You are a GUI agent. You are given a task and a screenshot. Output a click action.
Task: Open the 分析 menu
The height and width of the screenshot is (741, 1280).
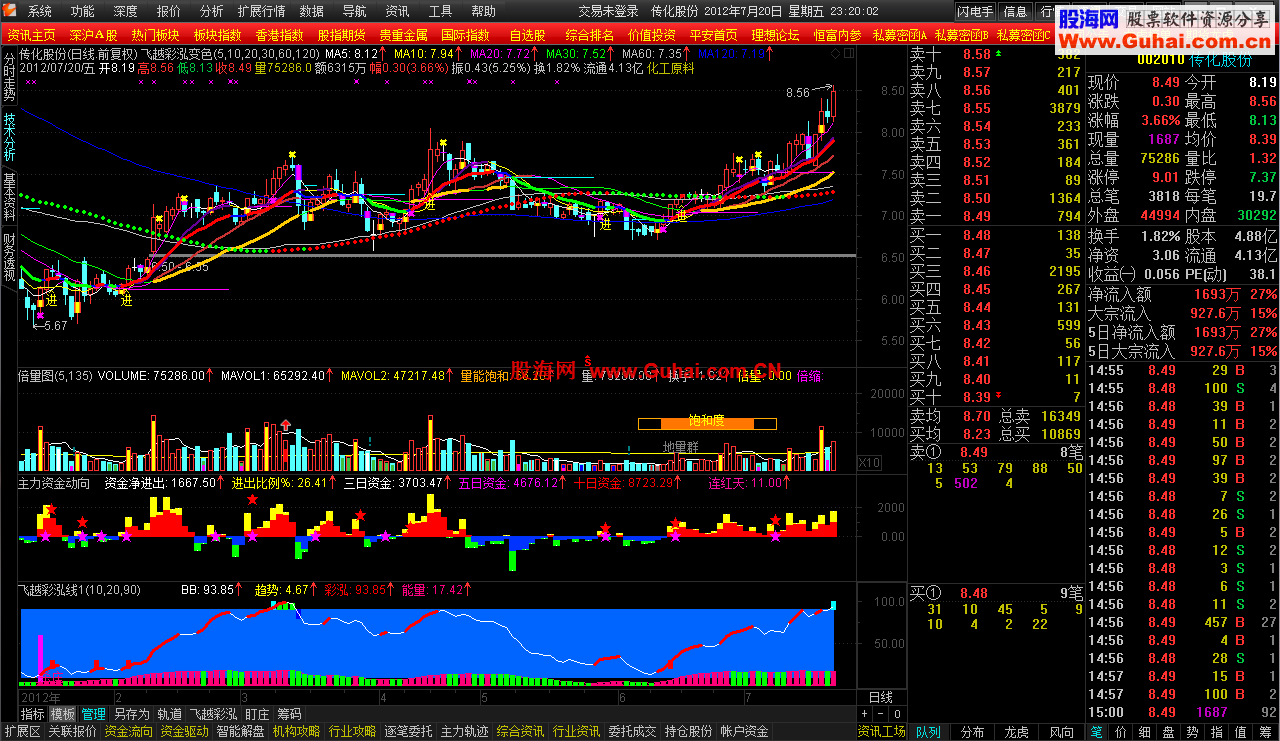[211, 12]
